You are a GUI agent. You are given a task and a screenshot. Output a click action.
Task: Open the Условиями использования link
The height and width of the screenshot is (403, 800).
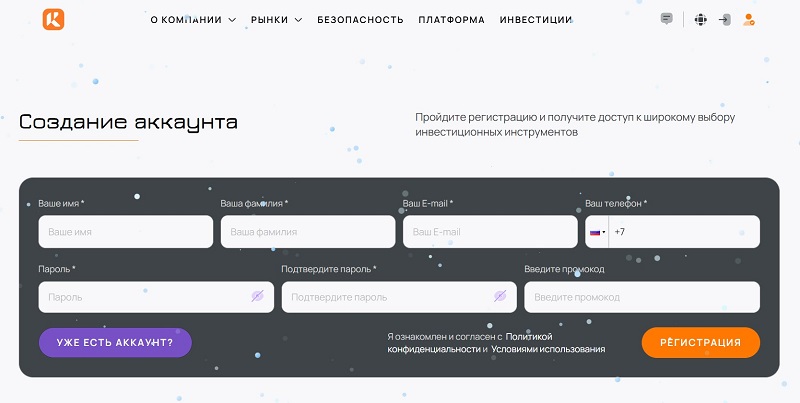pyautogui.click(x=548, y=349)
